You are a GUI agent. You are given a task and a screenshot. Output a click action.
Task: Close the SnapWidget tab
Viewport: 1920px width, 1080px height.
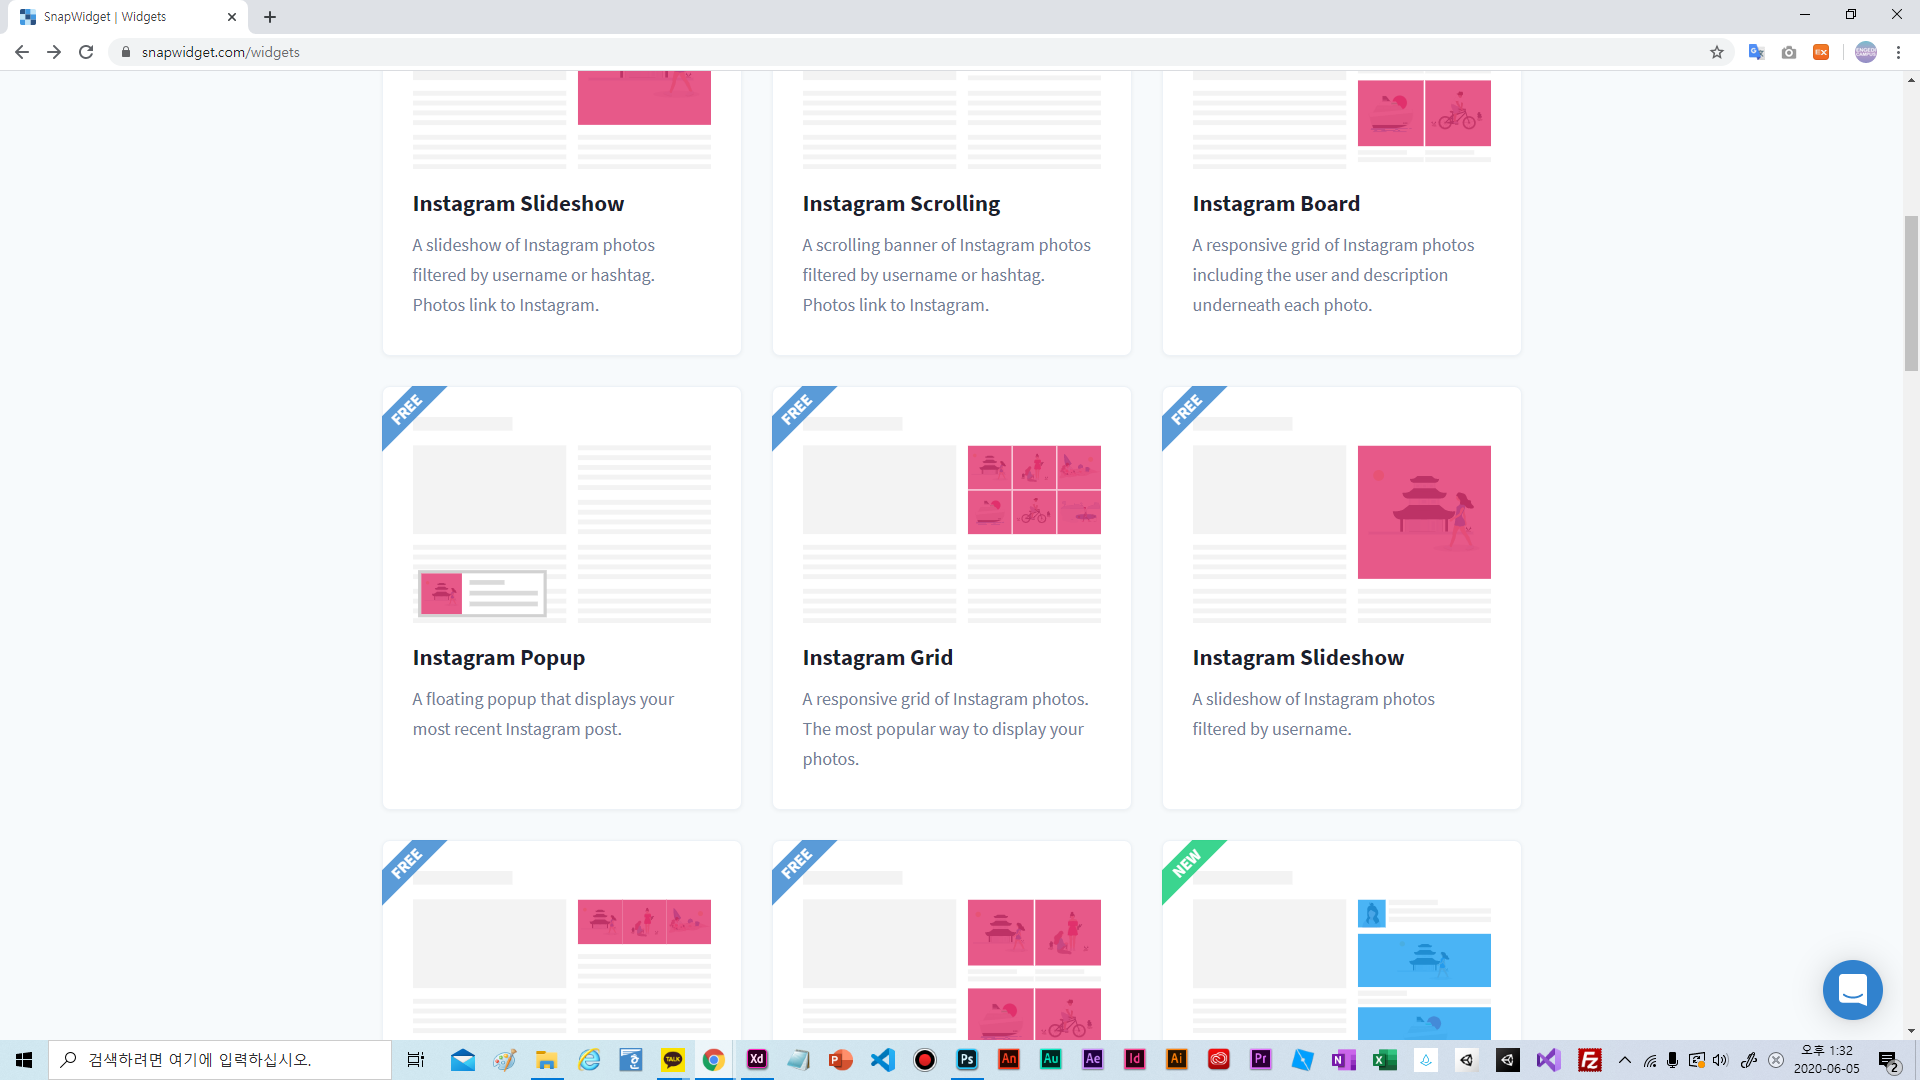point(231,17)
